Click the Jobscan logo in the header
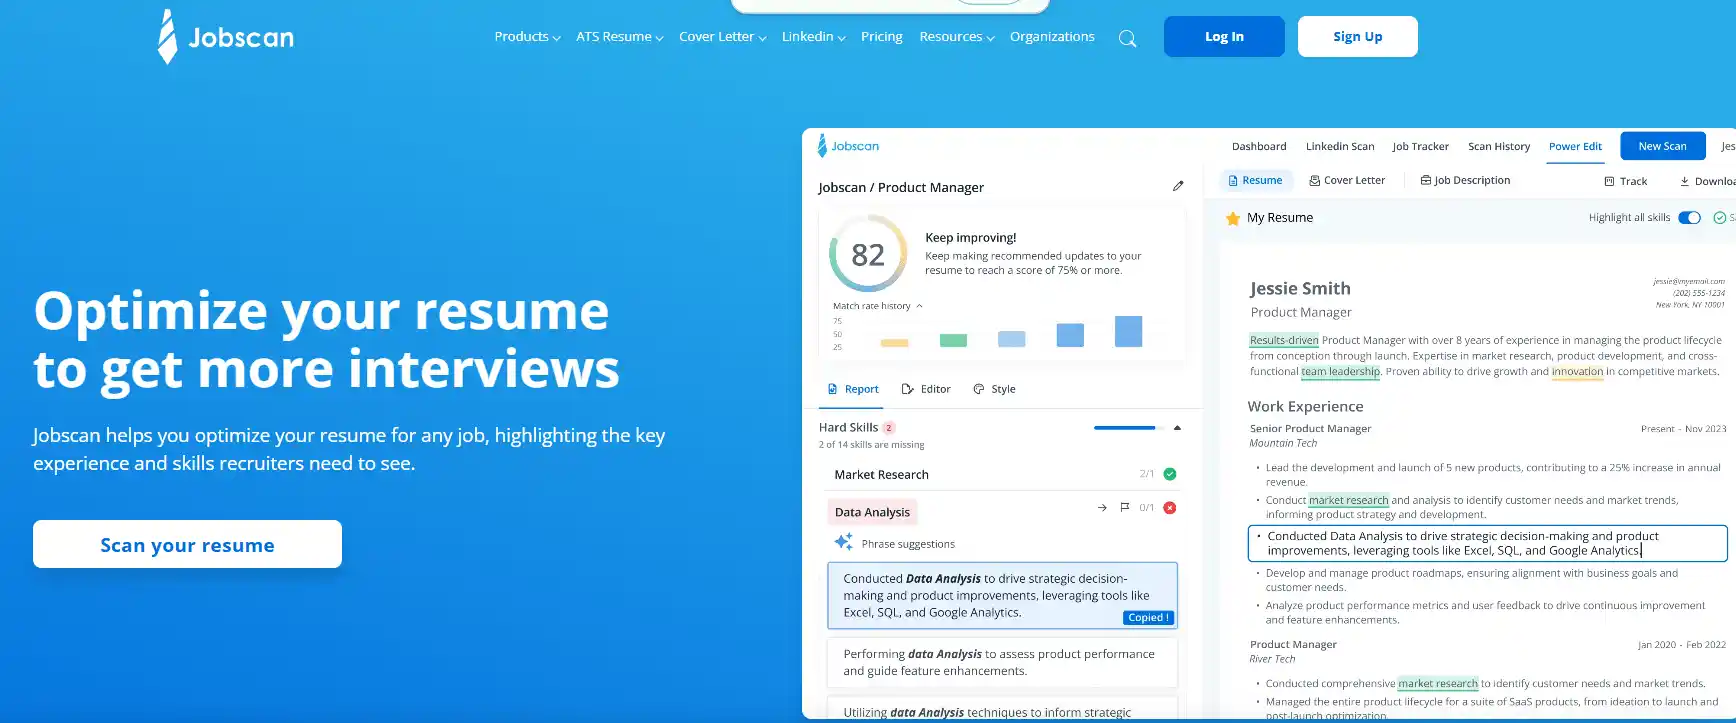The image size is (1736, 723). point(226,37)
